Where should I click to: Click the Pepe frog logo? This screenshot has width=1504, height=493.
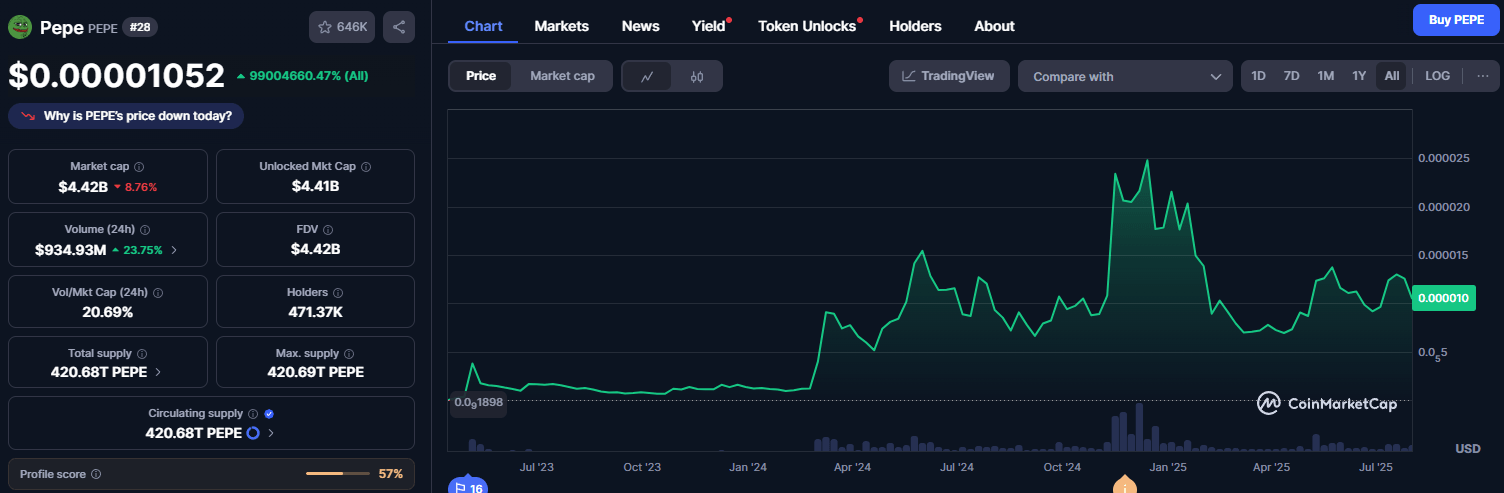20,27
